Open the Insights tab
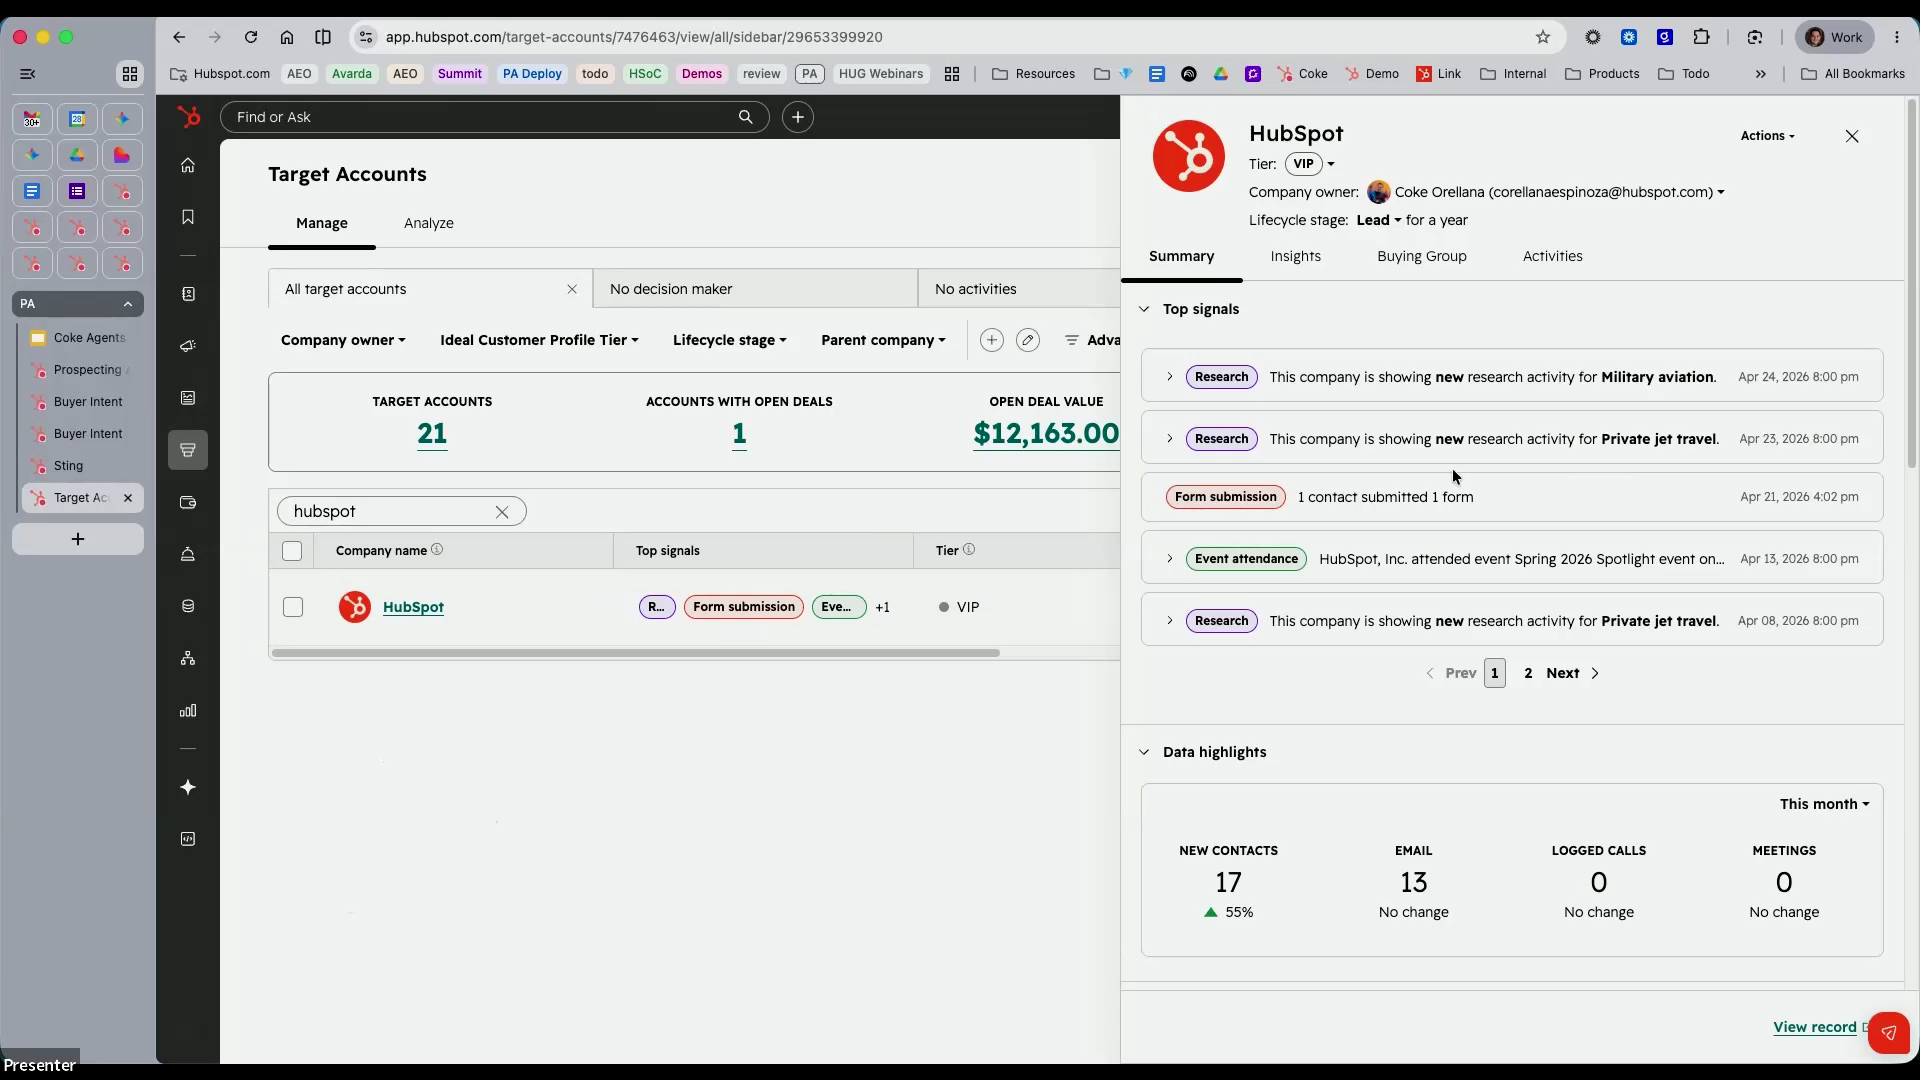This screenshot has width=1920, height=1080. [x=1295, y=257]
